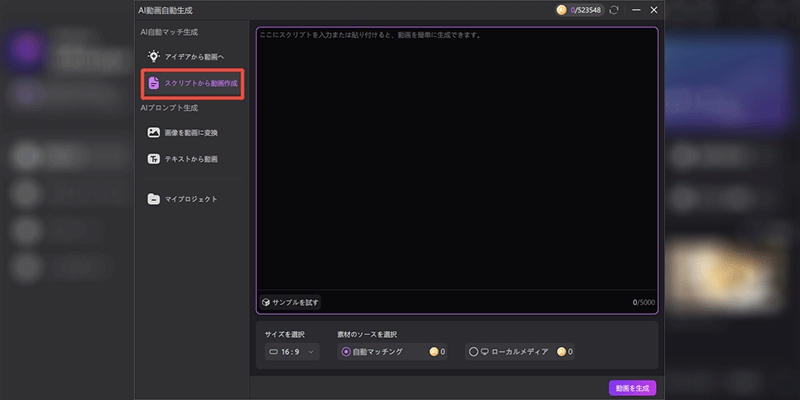The image size is (800, 400).
Task: Click the monitor icon beside ローカルメディア
Action: [x=485, y=352]
